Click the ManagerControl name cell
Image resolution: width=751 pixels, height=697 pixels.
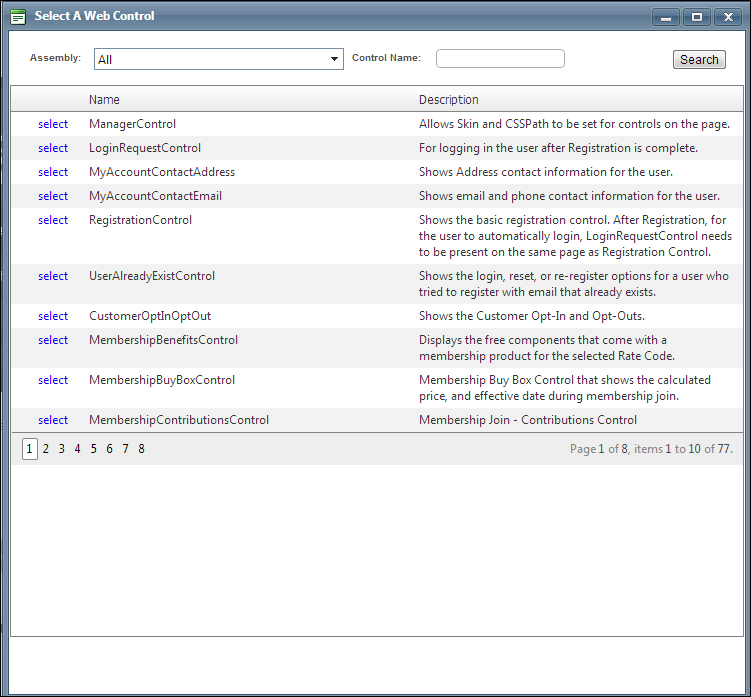point(132,124)
